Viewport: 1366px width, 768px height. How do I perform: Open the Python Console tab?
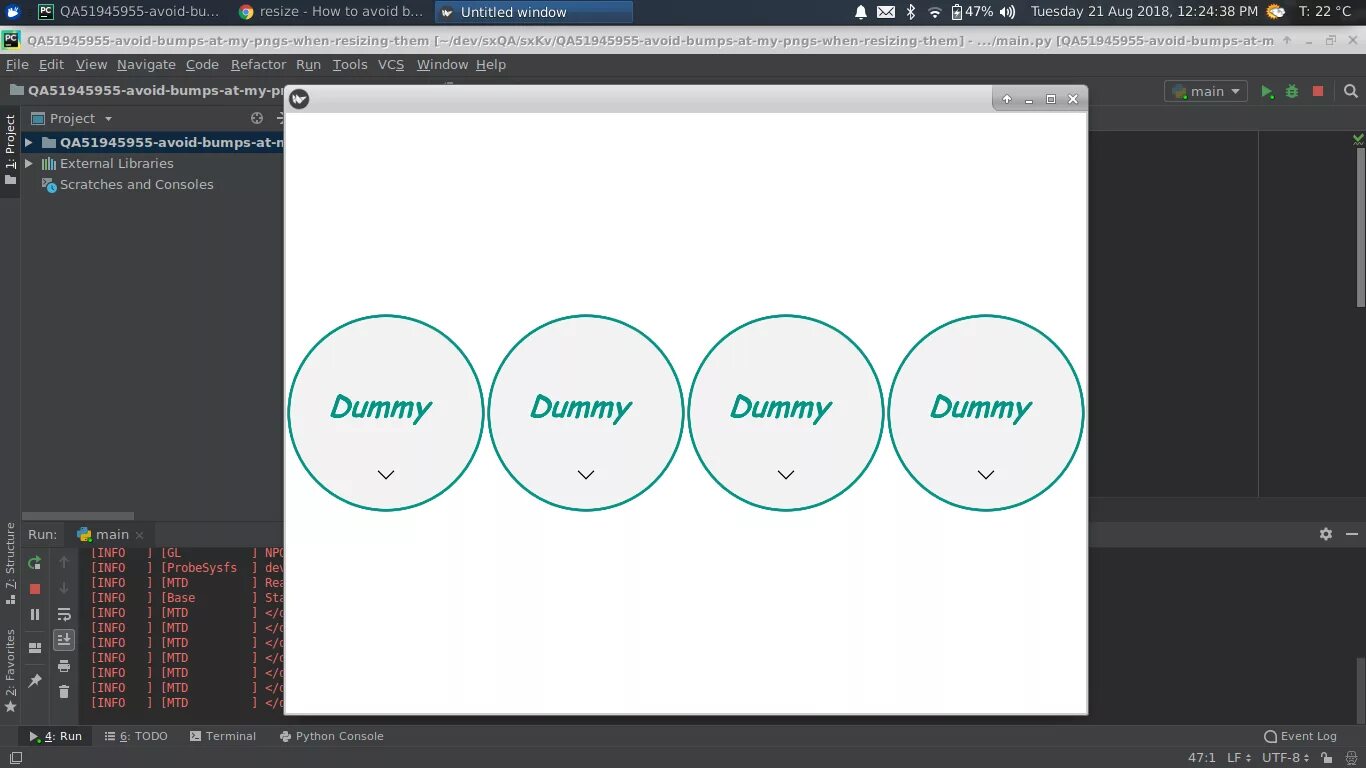[x=332, y=736]
